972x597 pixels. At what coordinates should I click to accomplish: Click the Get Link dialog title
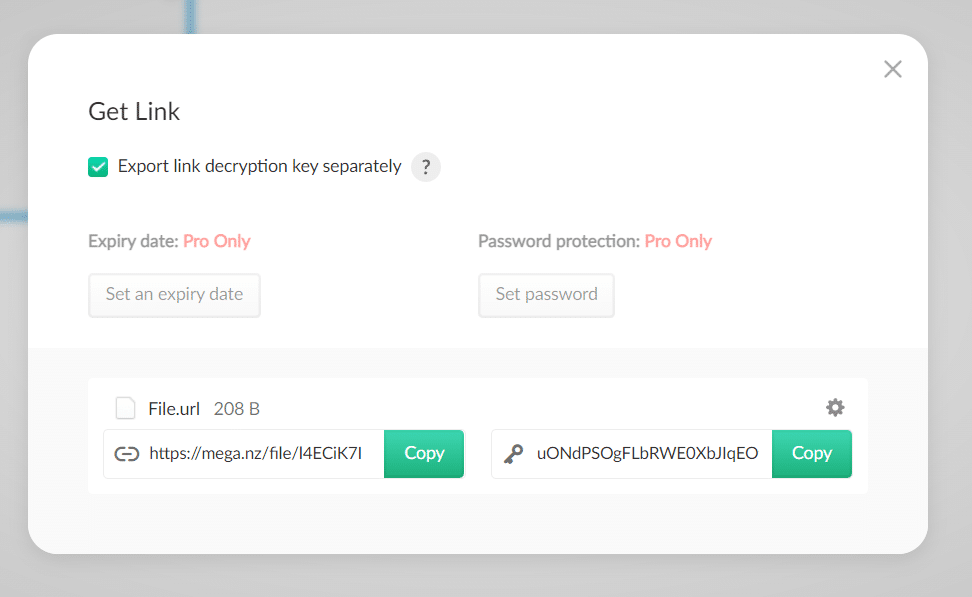click(134, 112)
